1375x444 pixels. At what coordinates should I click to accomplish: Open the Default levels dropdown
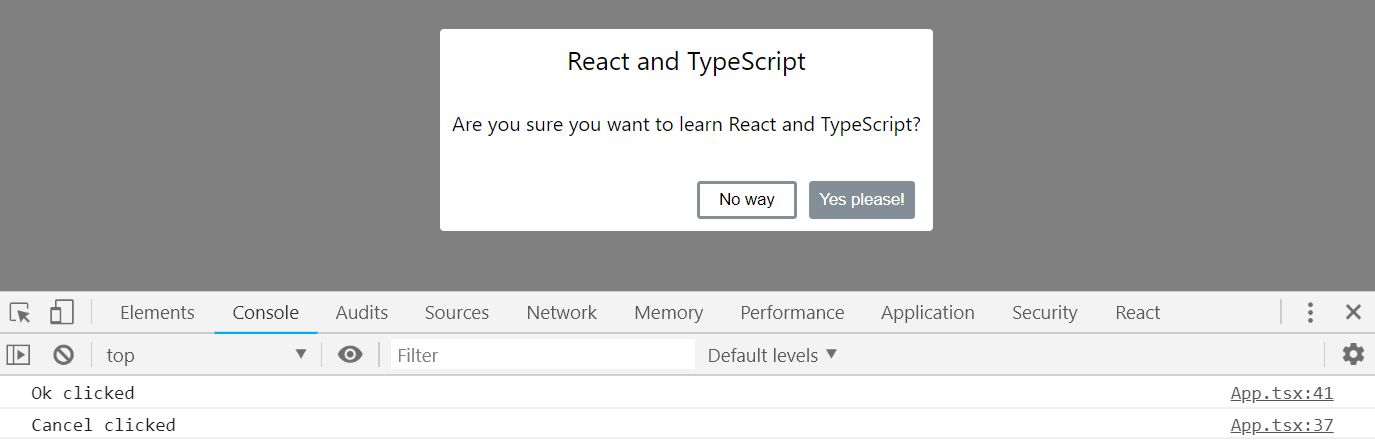point(772,355)
